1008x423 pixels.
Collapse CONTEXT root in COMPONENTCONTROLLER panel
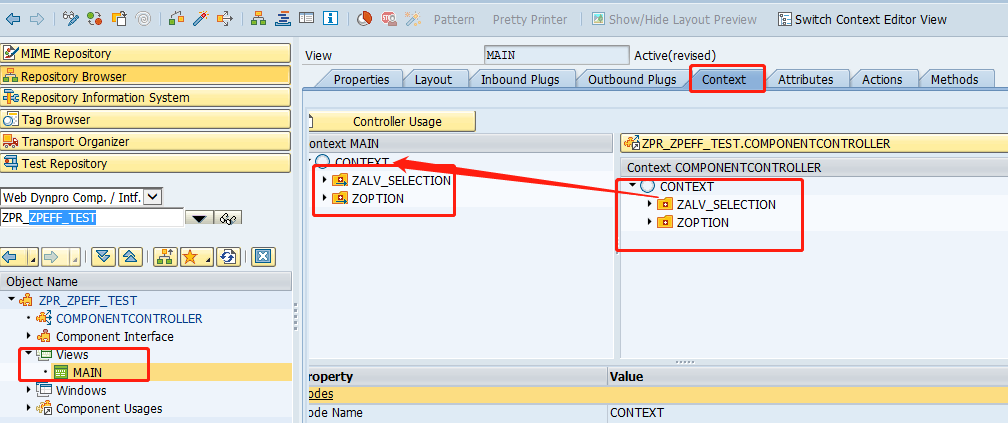click(x=633, y=186)
